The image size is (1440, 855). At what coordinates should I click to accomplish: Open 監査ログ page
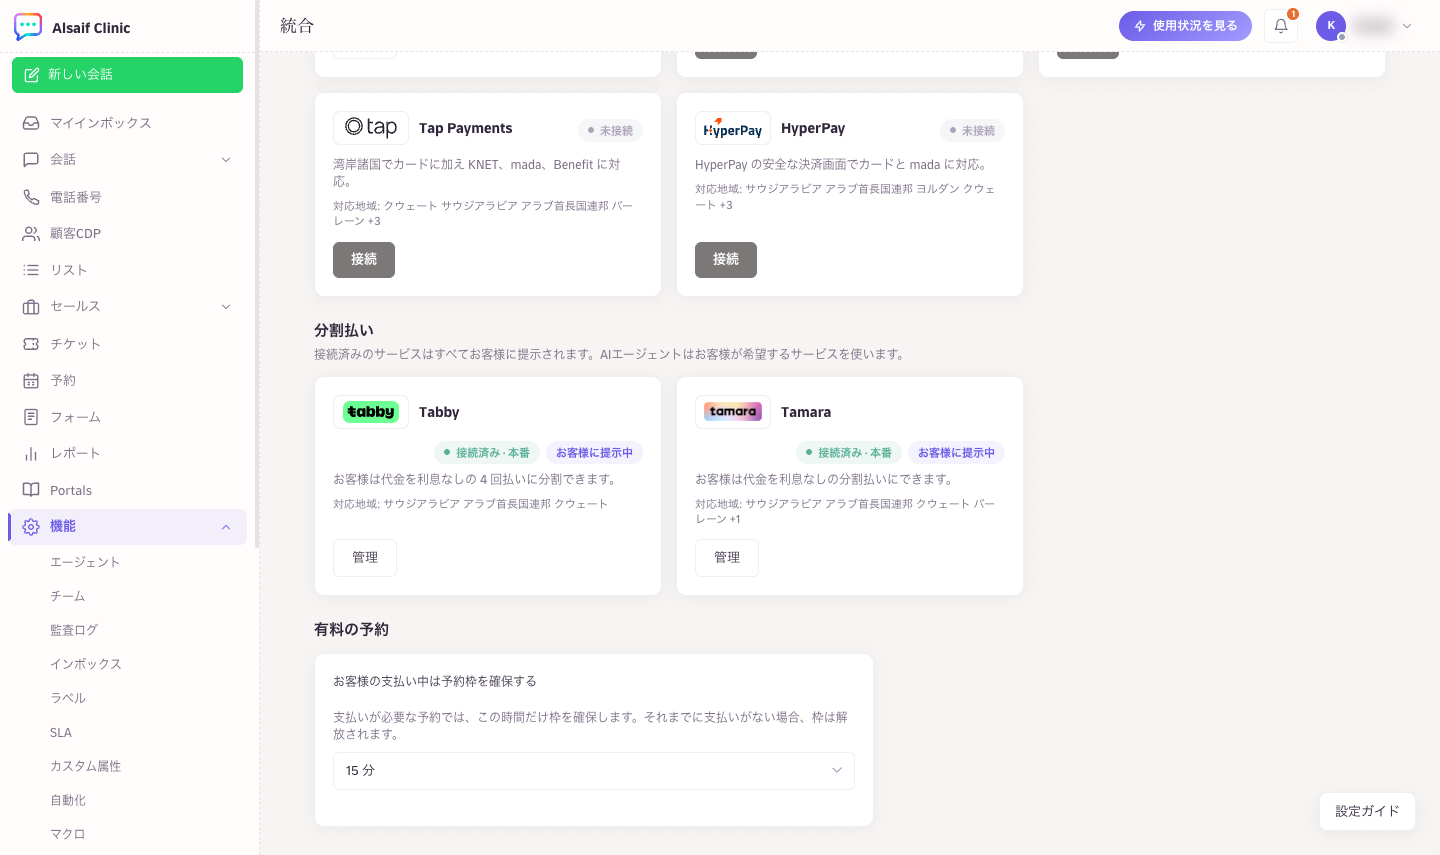coord(74,630)
